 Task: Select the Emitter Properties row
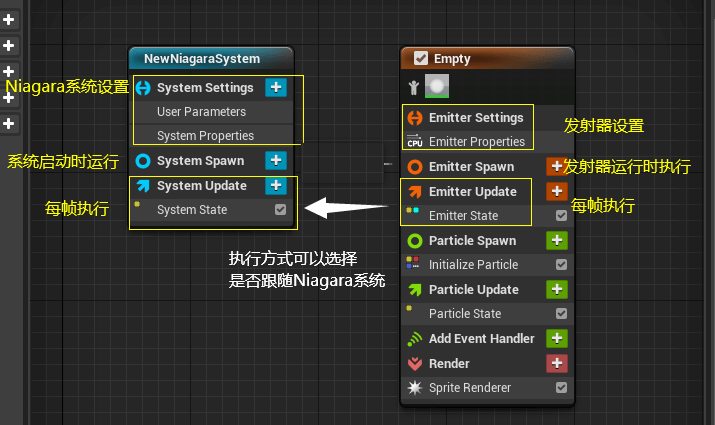pos(487,141)
